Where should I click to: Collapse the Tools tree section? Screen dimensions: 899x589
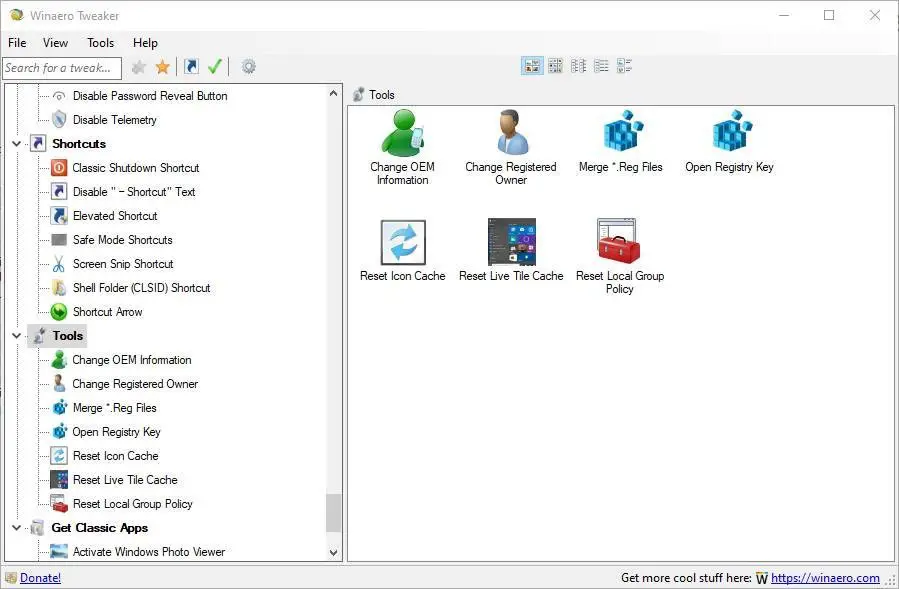[17, 336]
